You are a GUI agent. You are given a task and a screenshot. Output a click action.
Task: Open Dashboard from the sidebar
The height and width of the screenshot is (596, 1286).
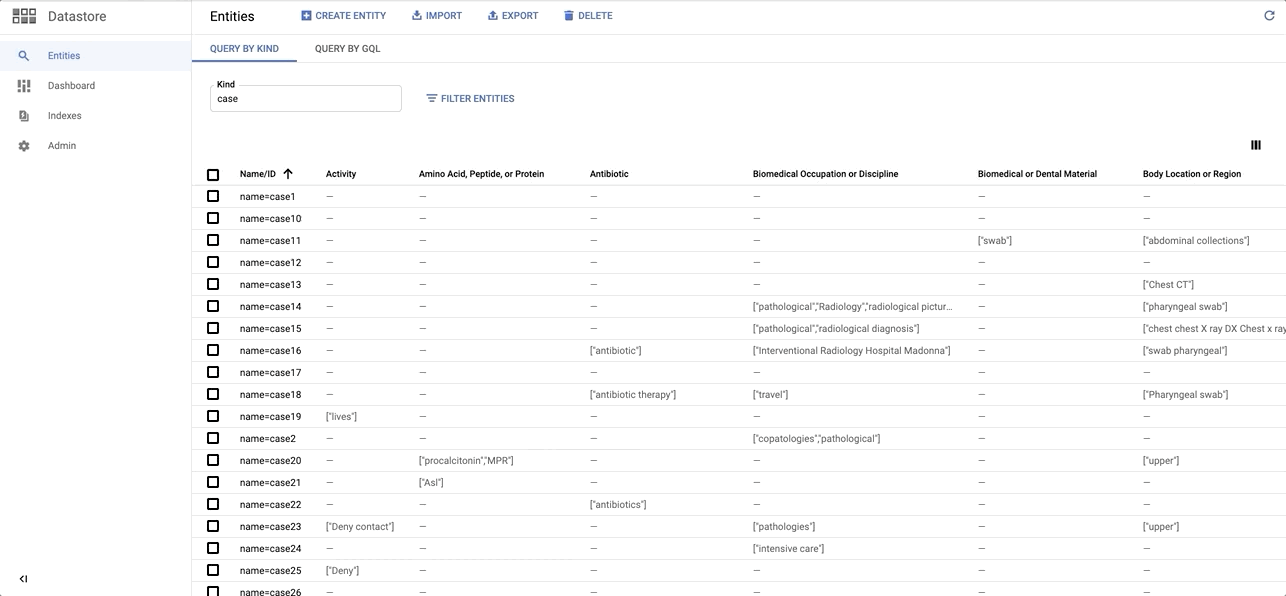(71, 86)
